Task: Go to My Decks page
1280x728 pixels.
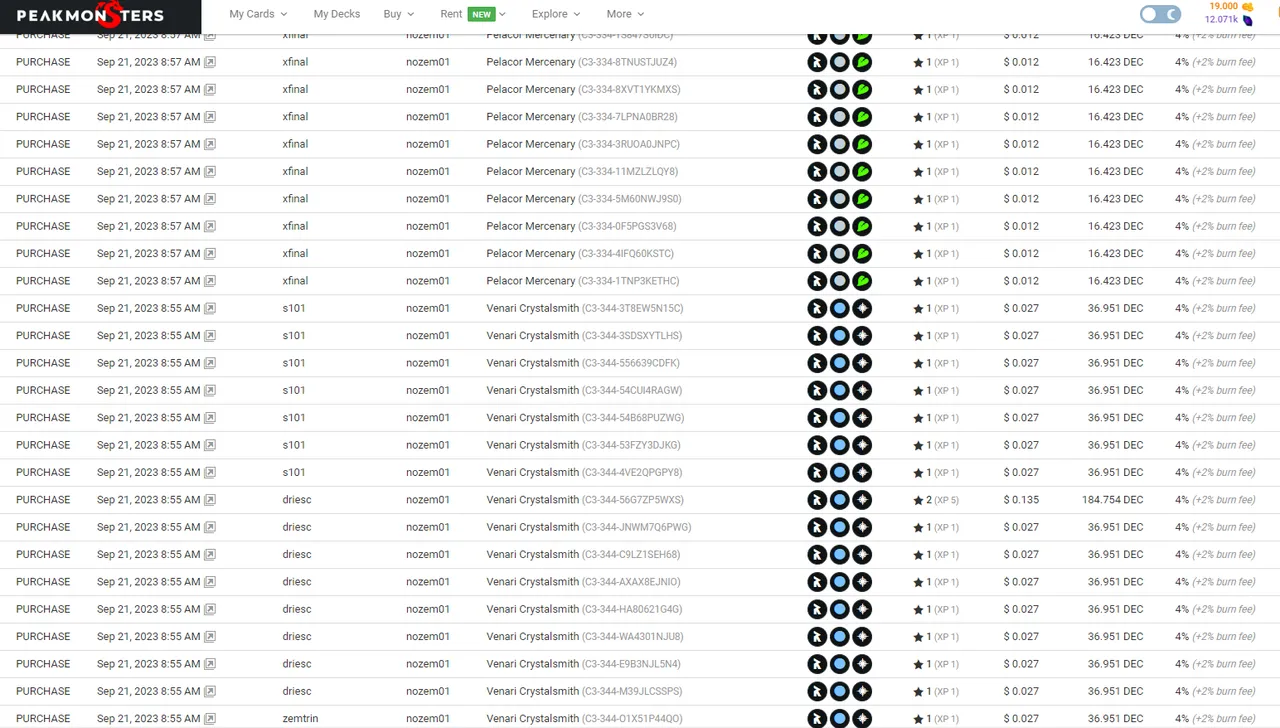Action: coord(336,14)
